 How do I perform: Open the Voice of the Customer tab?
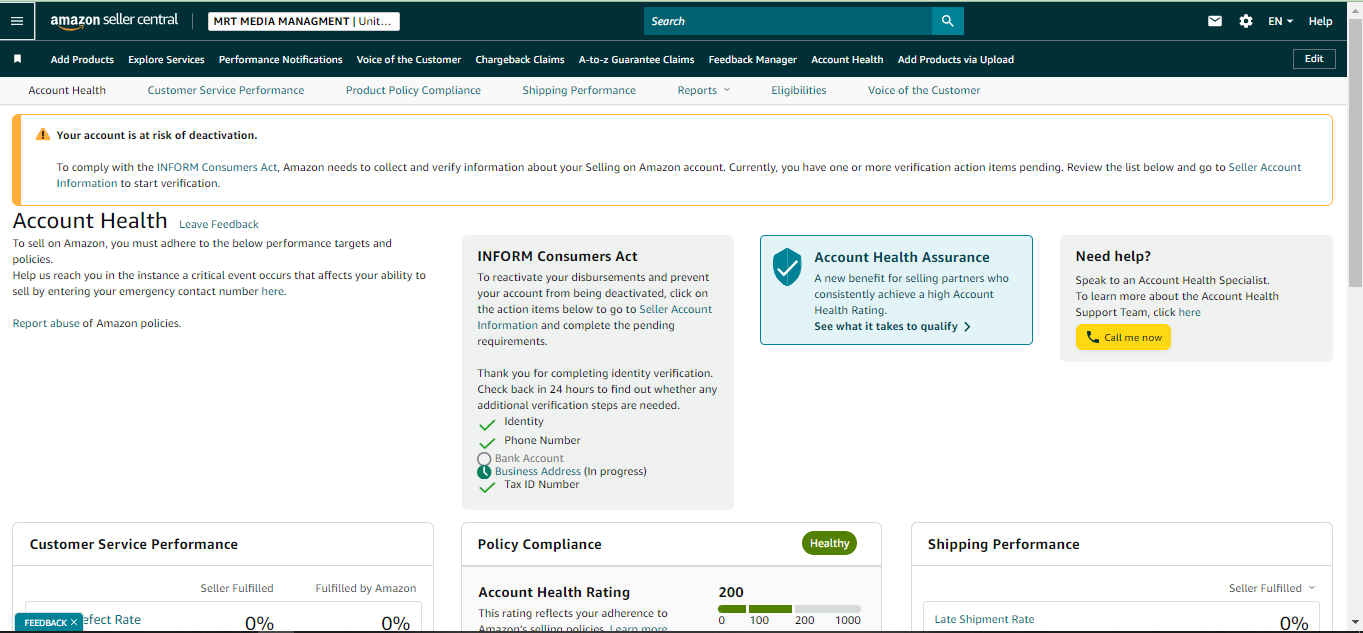point(924,90)
